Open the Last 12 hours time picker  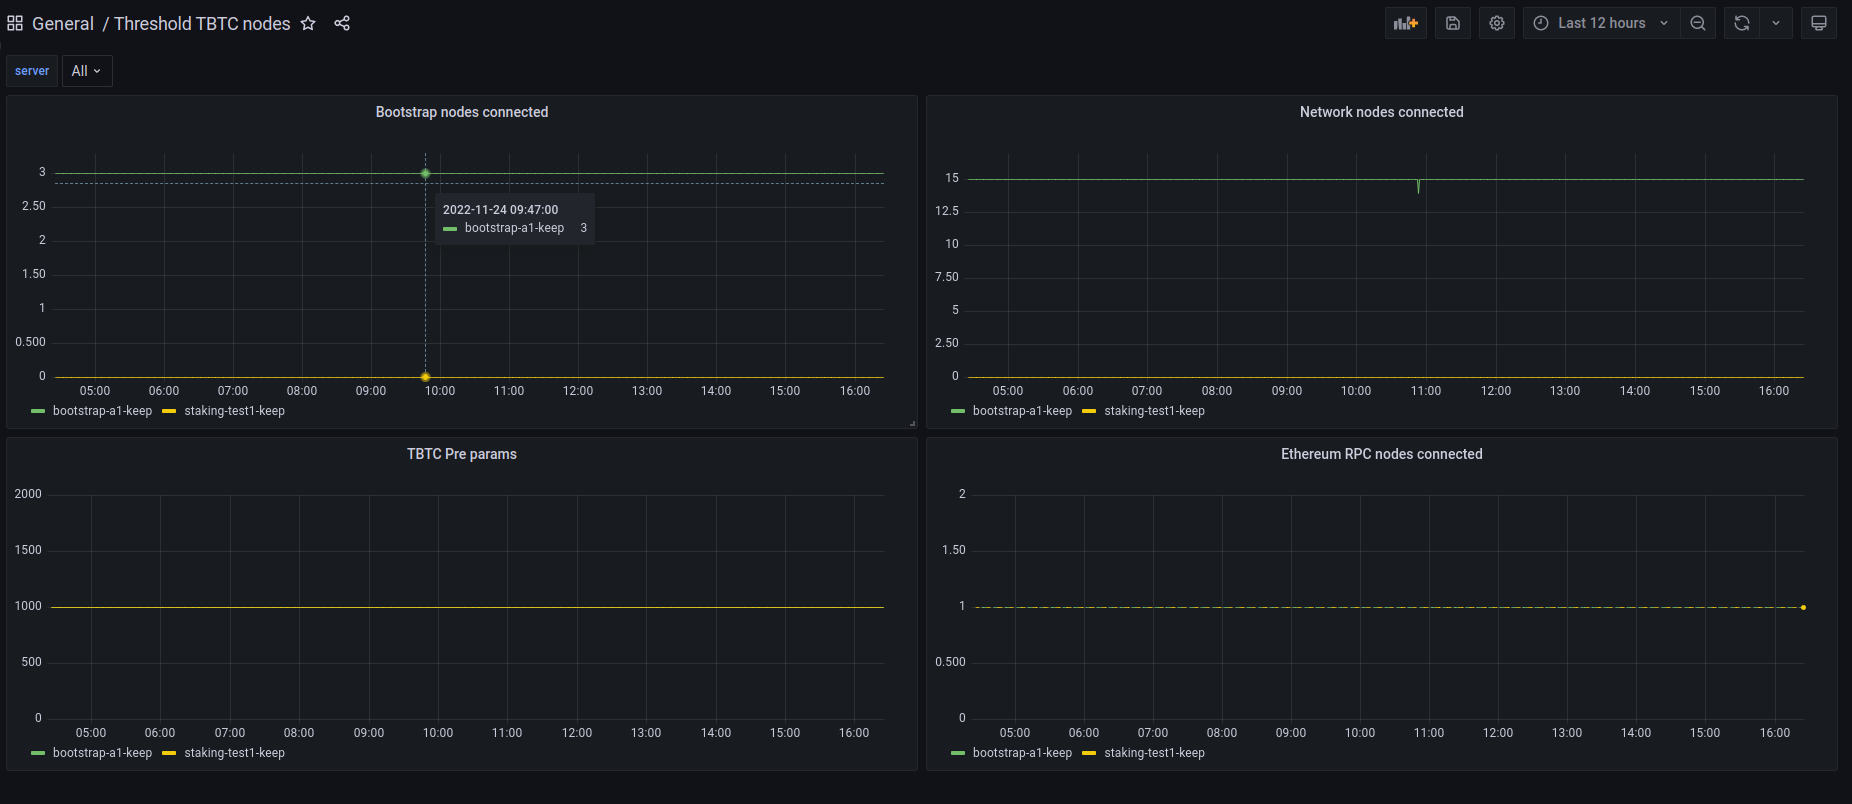(x=1600, y=23)
